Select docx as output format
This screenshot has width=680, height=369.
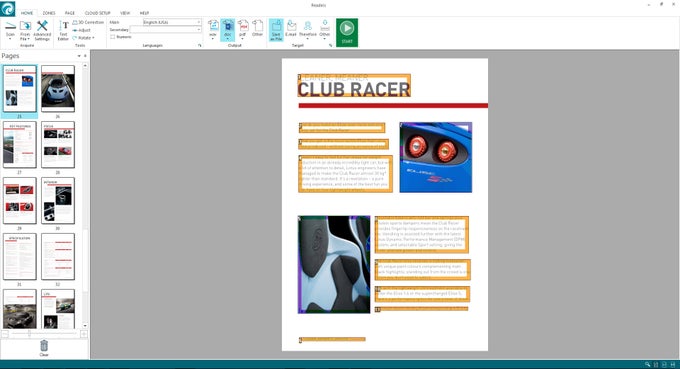coord(228,30)
